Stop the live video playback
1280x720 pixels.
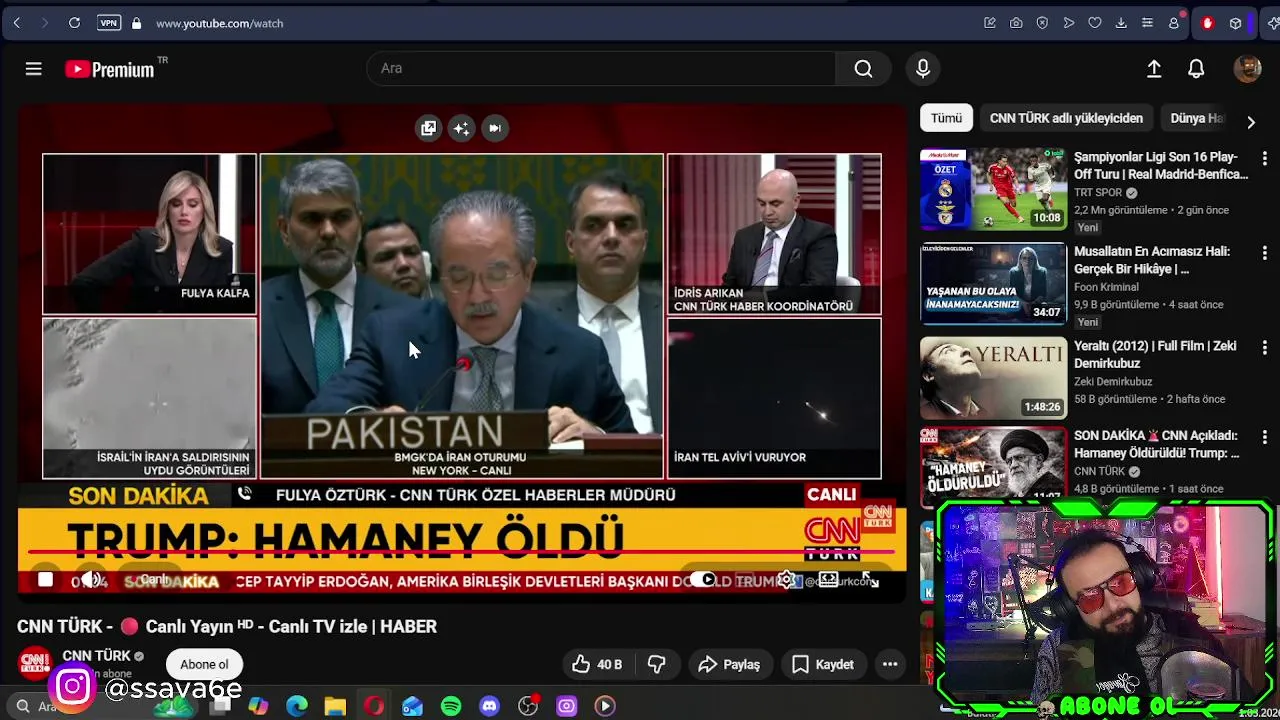coord(45,580)
